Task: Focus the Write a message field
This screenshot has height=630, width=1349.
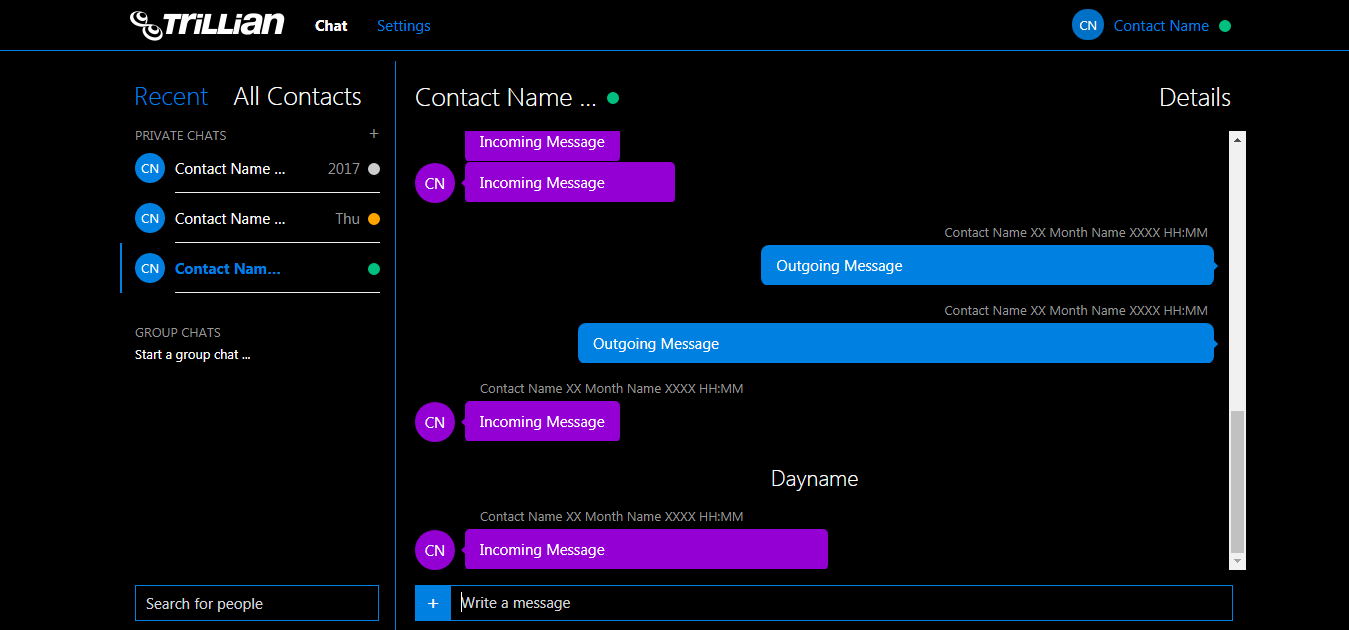Action: pyautogui.click(x=841, y=603)
